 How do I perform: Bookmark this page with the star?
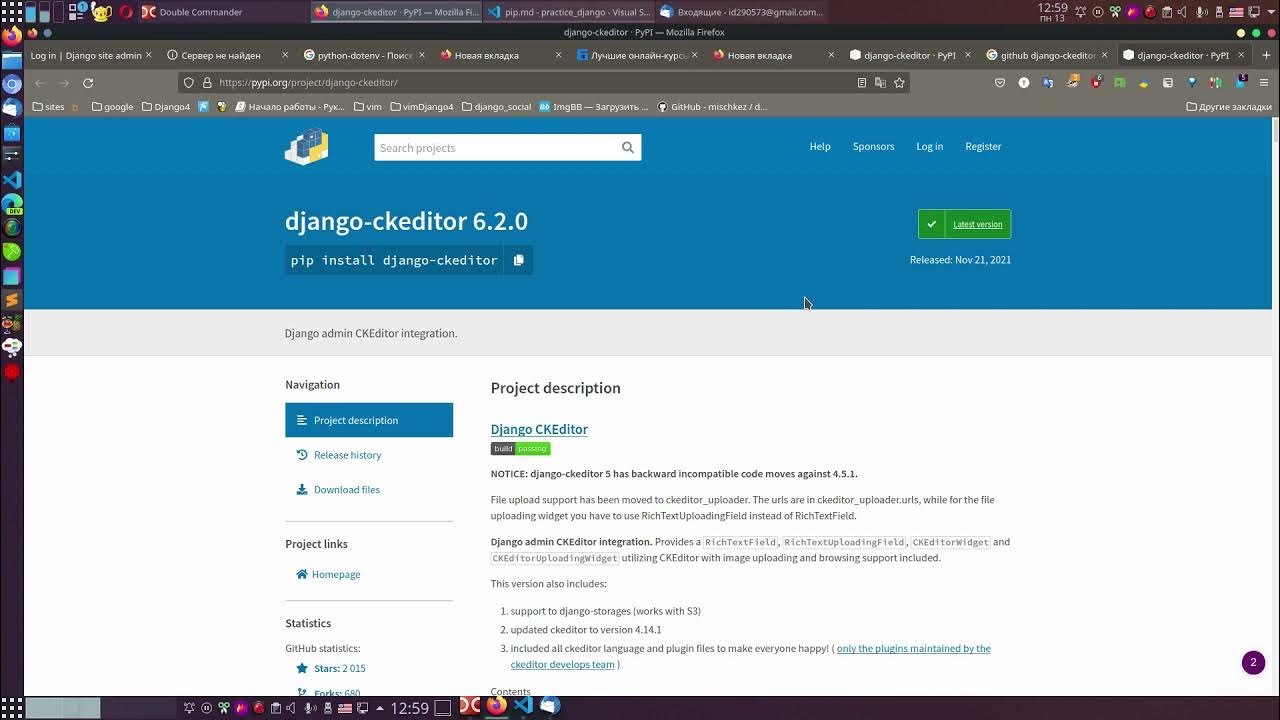click(899, 83)
